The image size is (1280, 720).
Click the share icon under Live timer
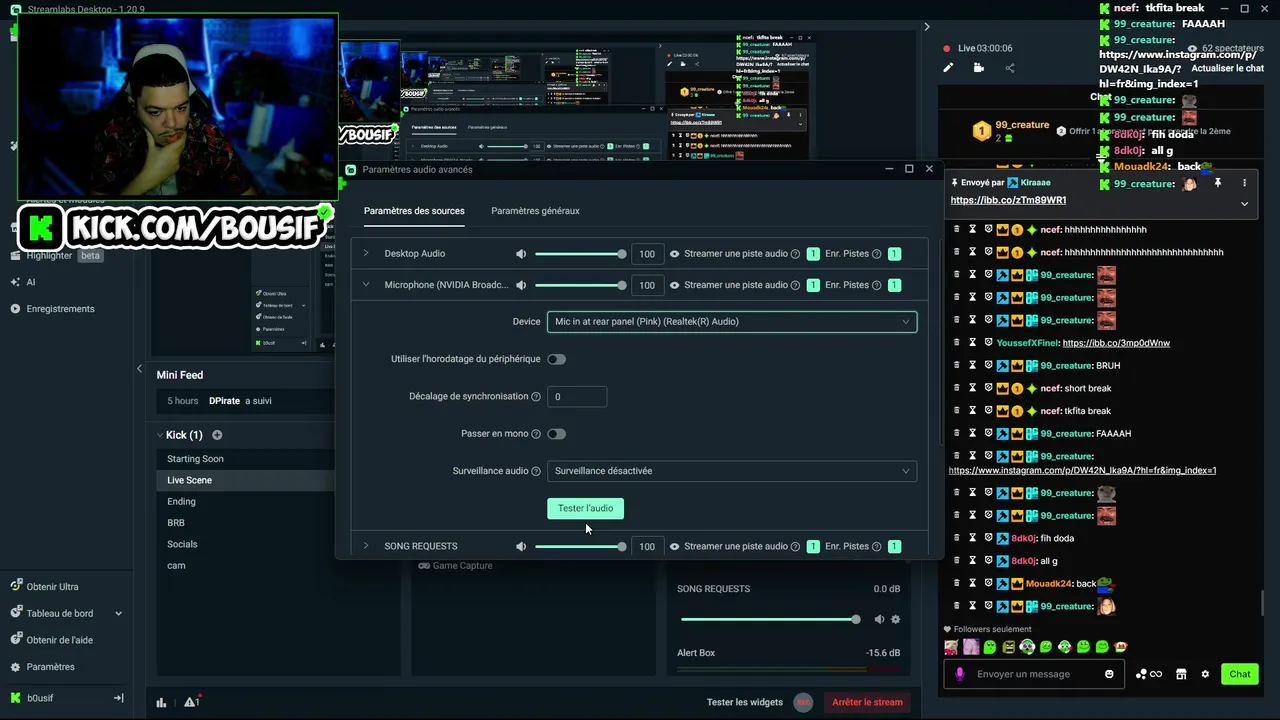click(x=1010, y=68)
